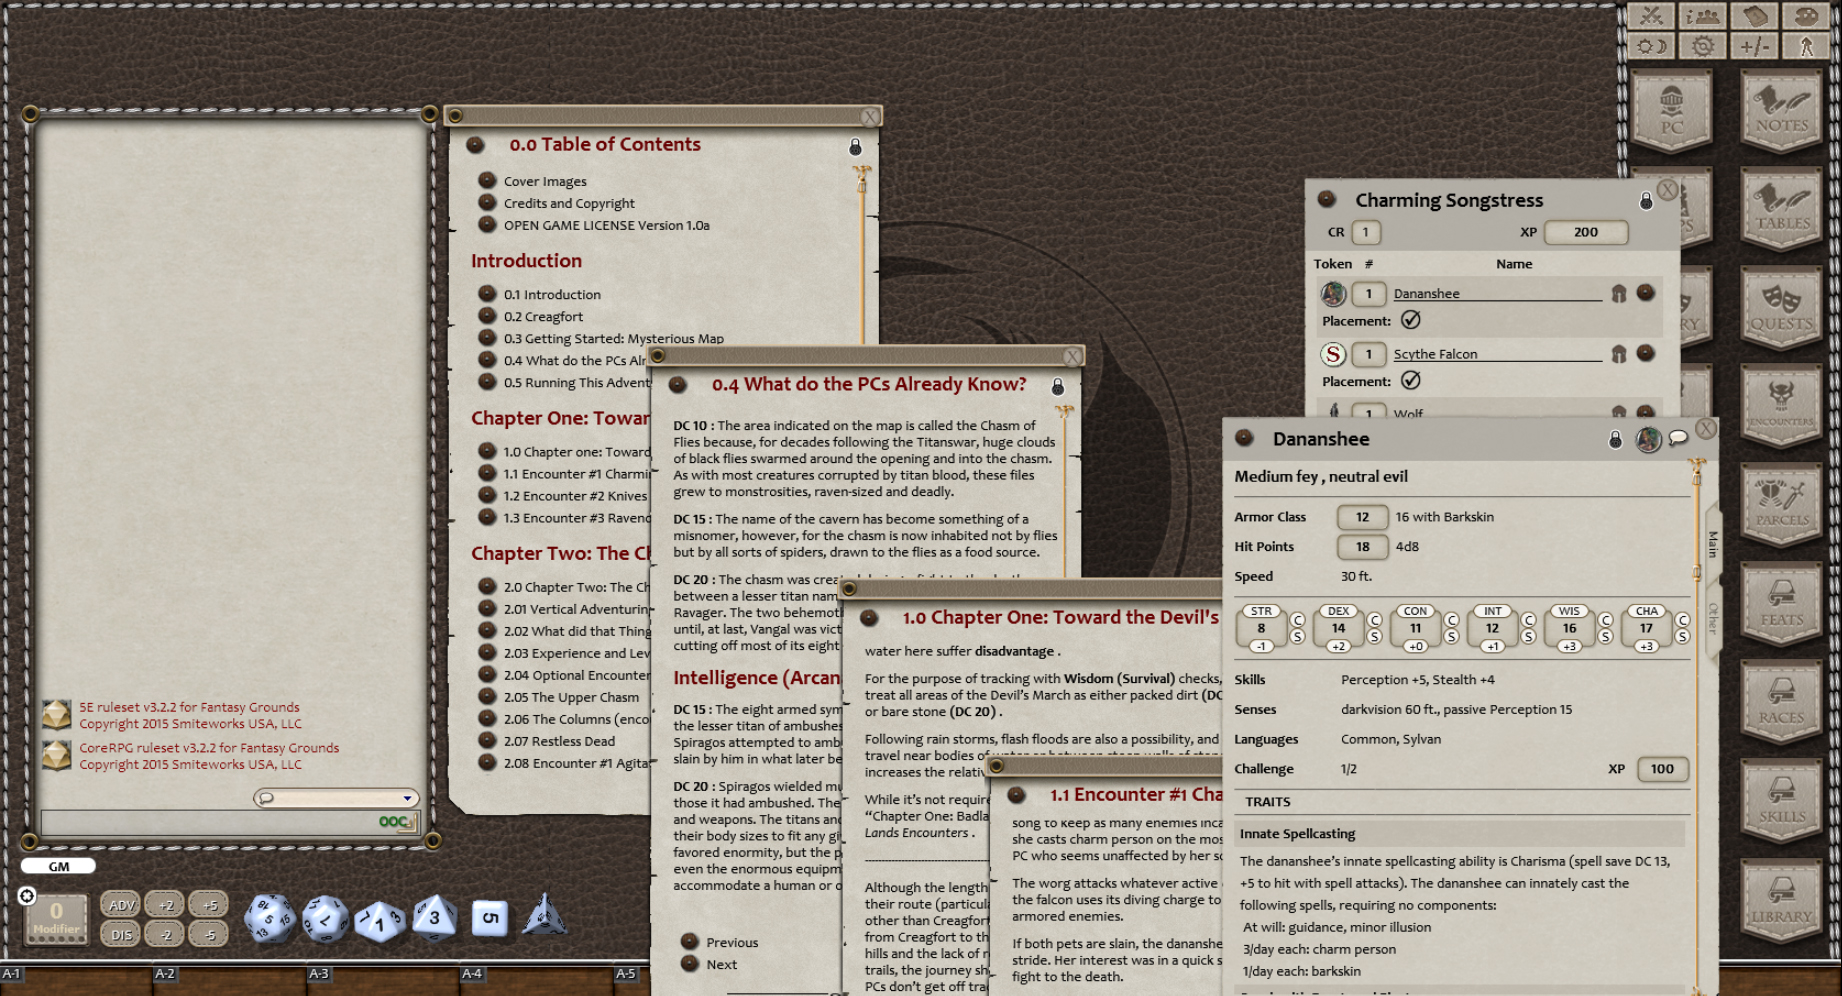Toggle the Placement checkbox for Scythe Falcon
This screenshot has height=996, width=1842.
[x=1411, y=381]
